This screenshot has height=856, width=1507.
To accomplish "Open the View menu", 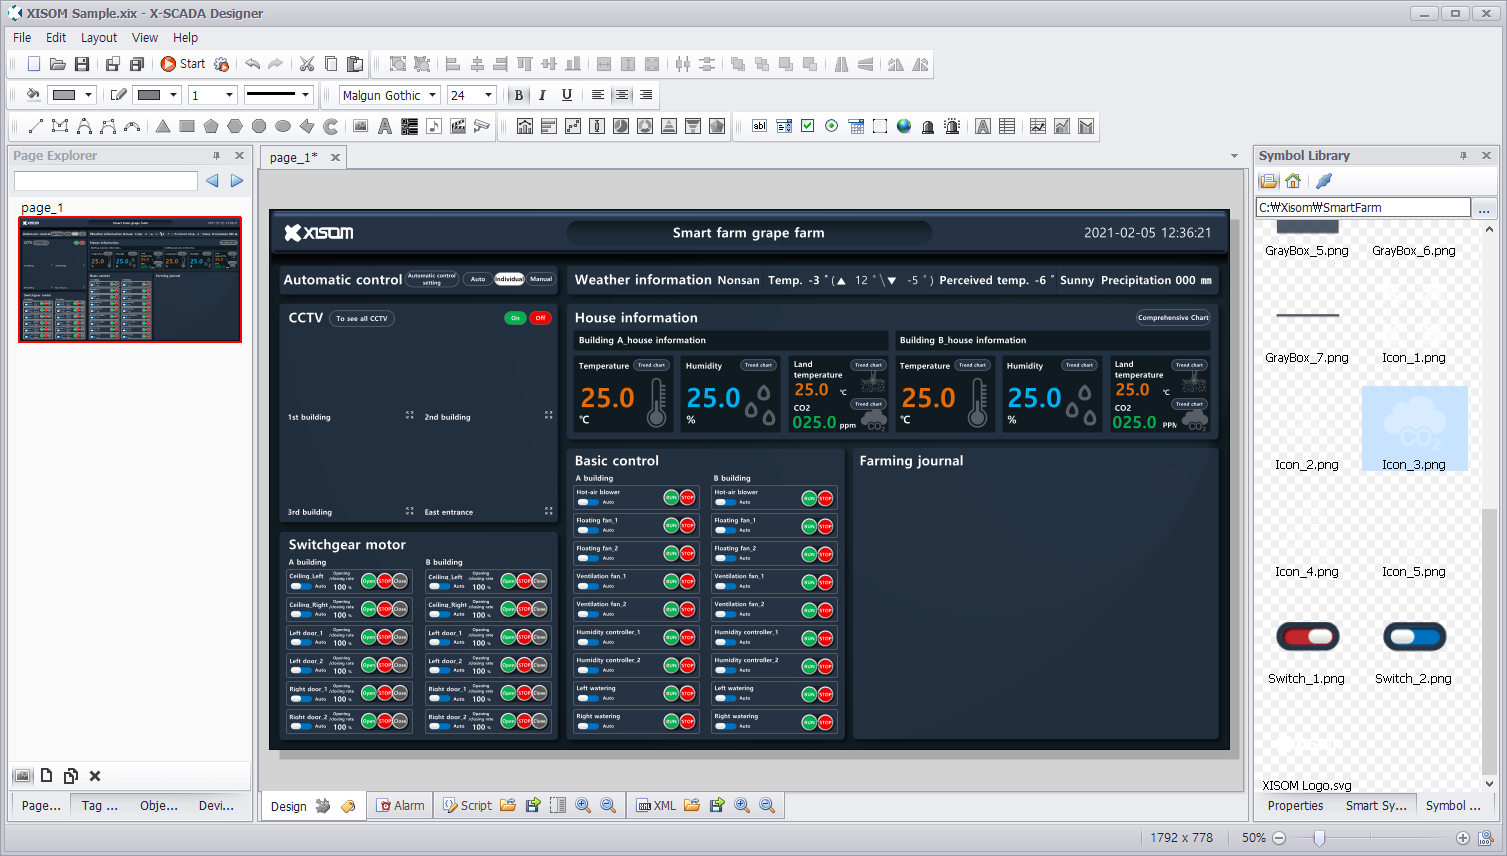I will (x=145, y=37).
